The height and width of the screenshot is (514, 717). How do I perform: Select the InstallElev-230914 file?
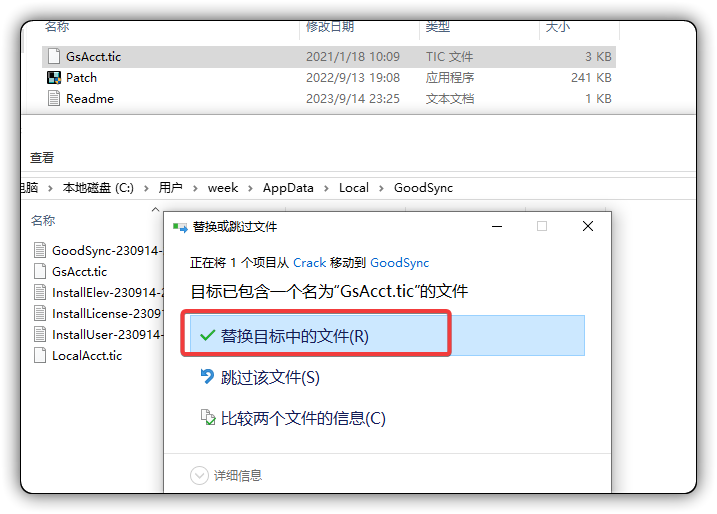pyautogui.click(x=107, y=292)
